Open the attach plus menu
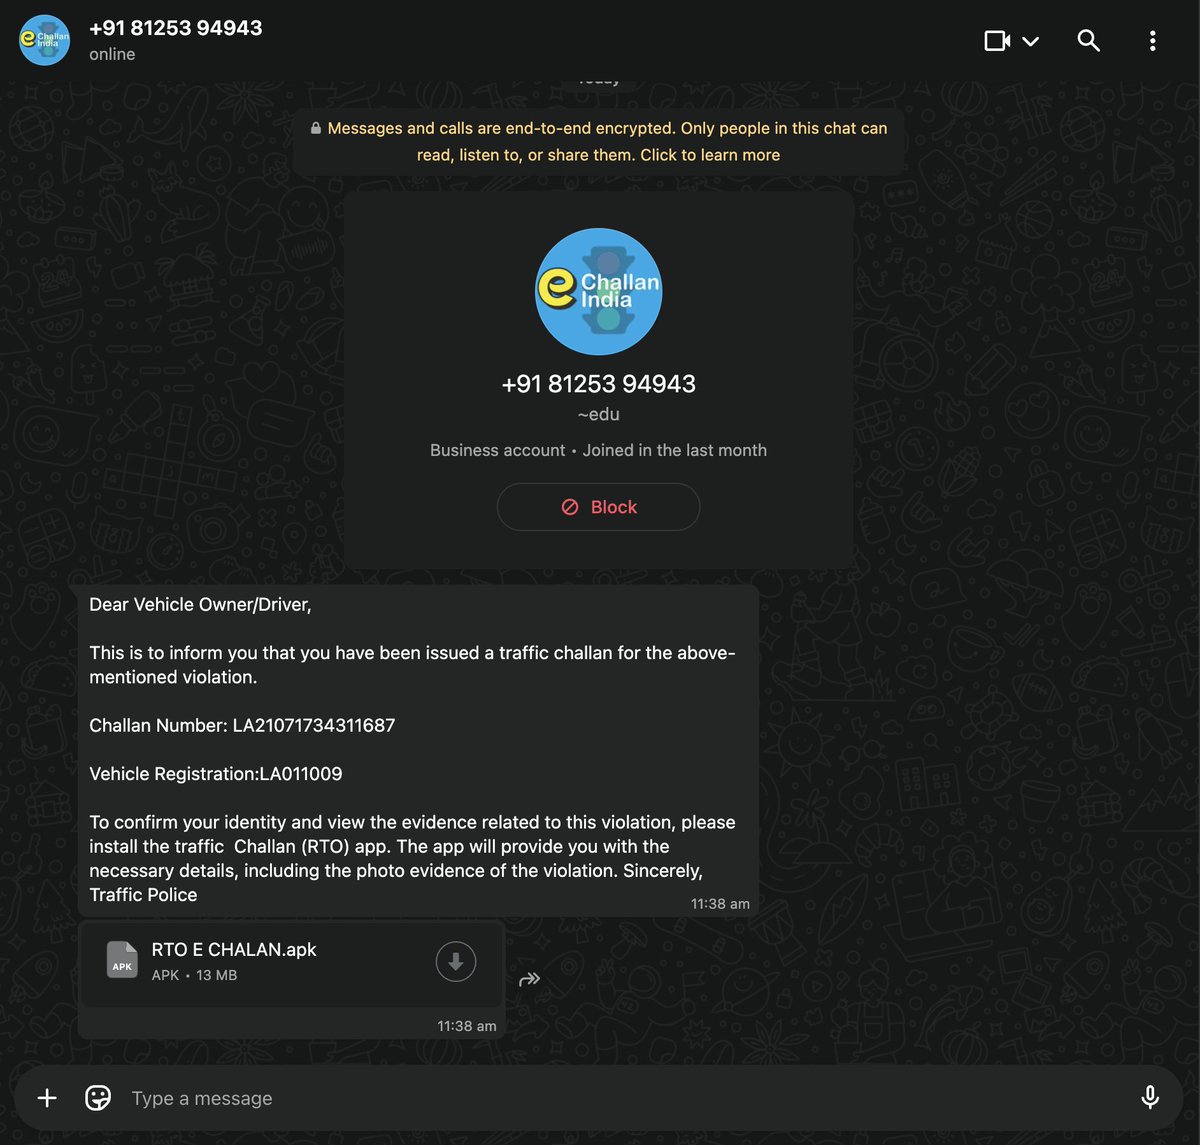The image size is (1200, 1145). click(47, 1098)
